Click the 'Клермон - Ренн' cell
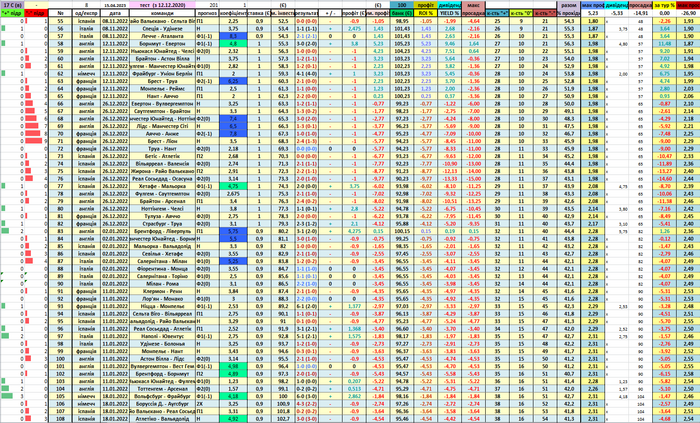 coord(162,291)
